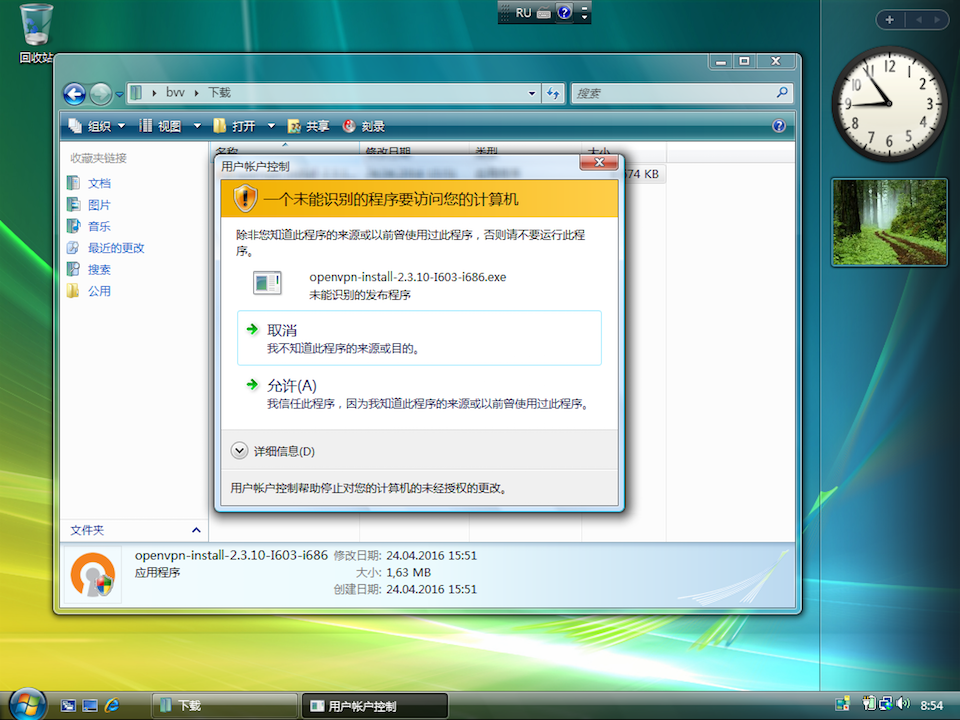
Task: Go forward with Explorer's Forward arrow
Action: coord(100,94)
